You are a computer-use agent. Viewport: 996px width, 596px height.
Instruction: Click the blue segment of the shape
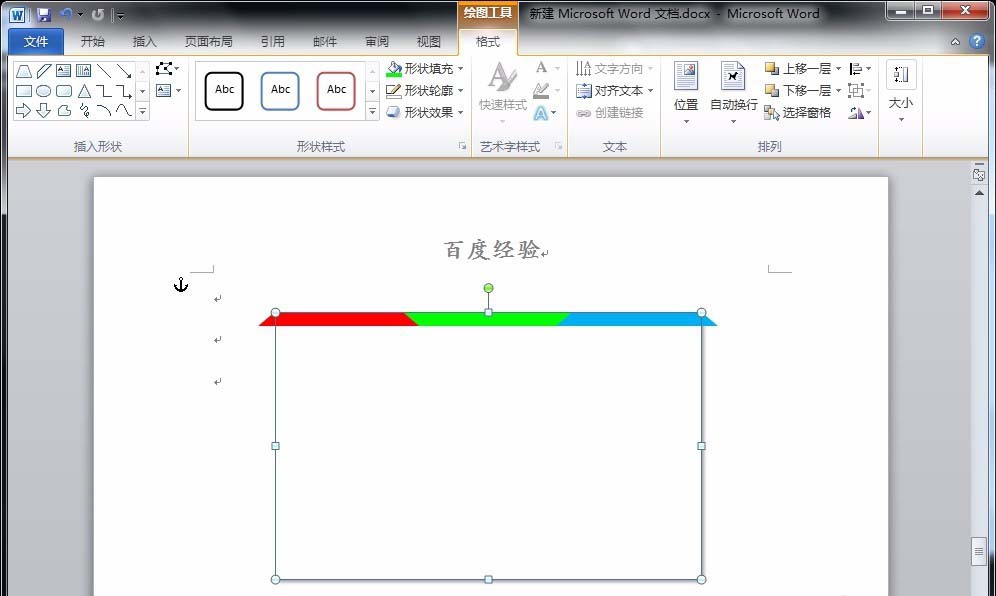637,319
